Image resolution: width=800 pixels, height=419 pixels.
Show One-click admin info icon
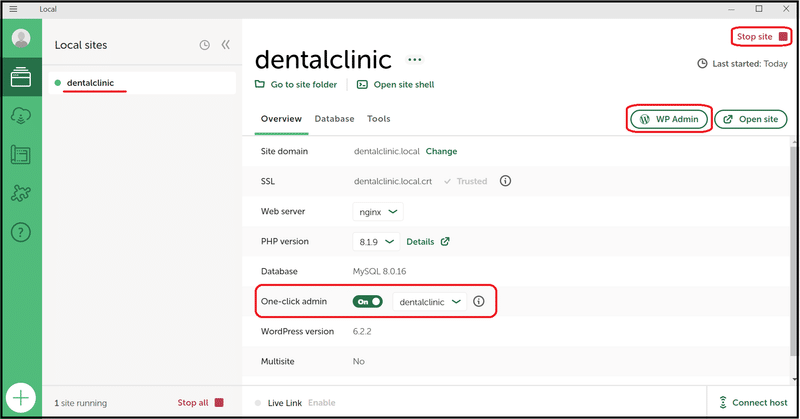click(x=479, y=301)
